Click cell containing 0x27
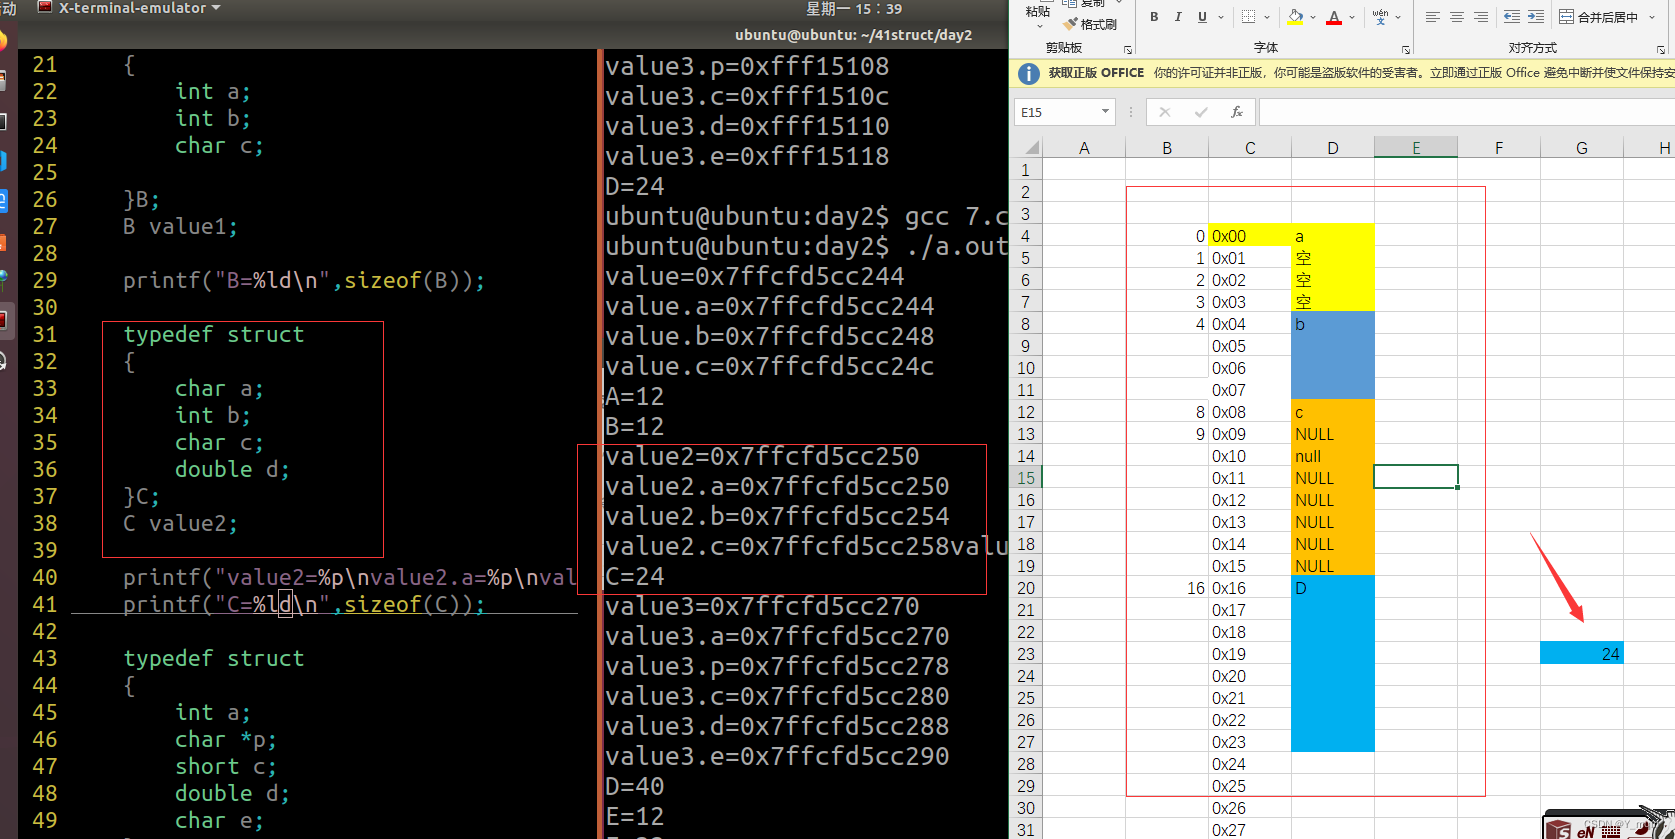 [x=1250, y=830]
